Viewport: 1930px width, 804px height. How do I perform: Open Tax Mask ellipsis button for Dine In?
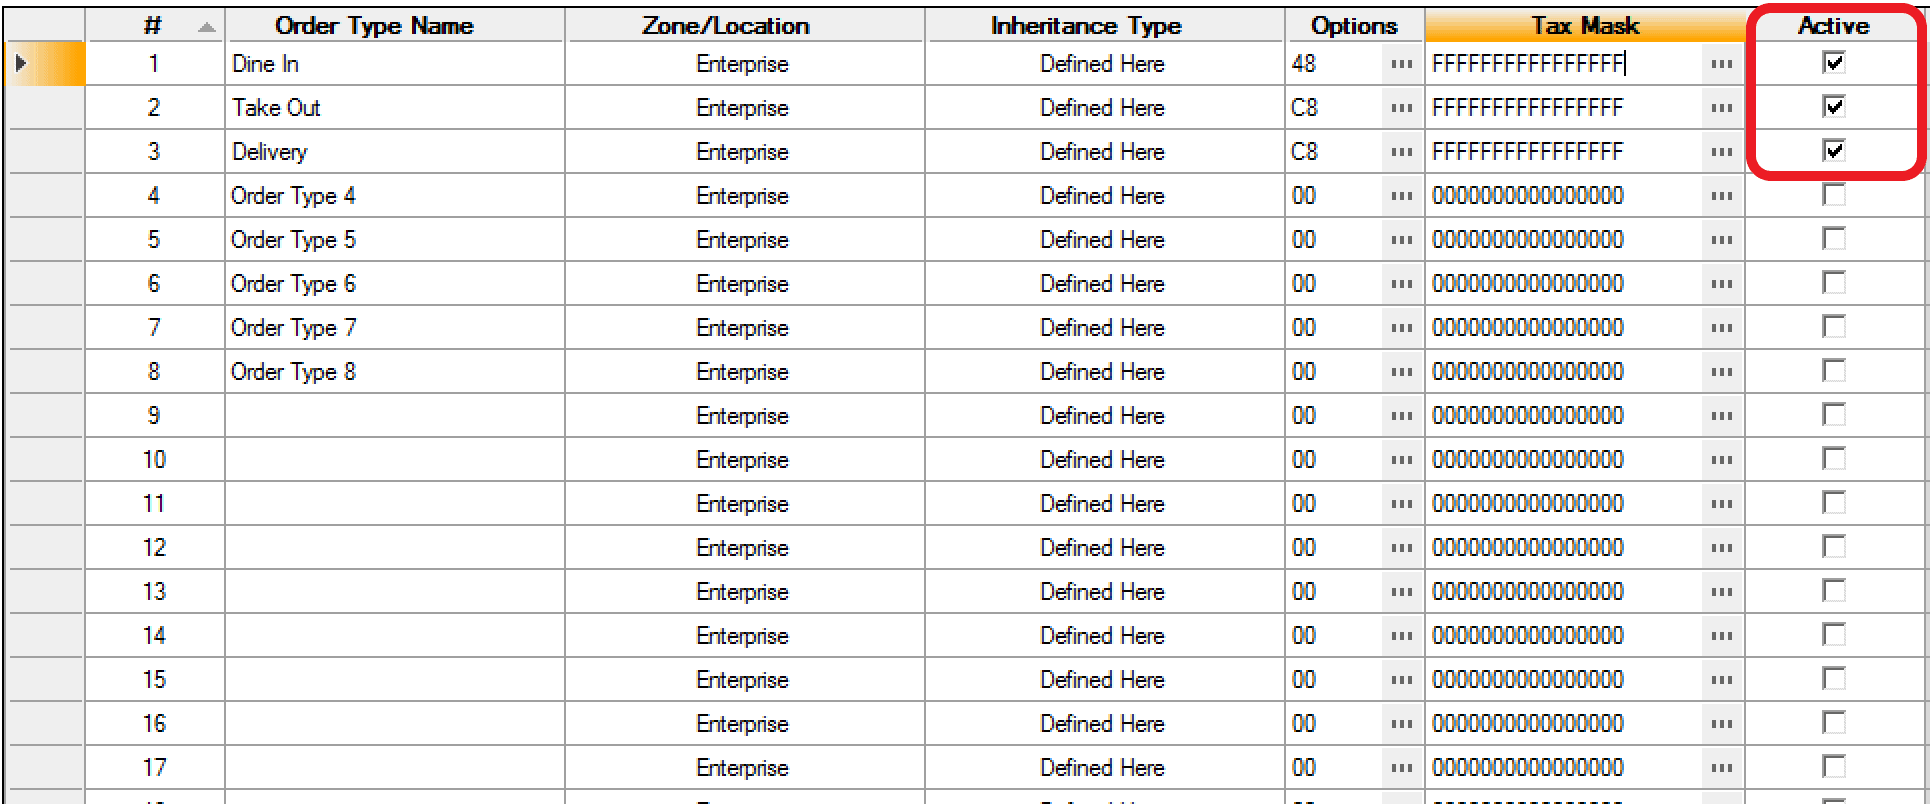(1721, 64)
